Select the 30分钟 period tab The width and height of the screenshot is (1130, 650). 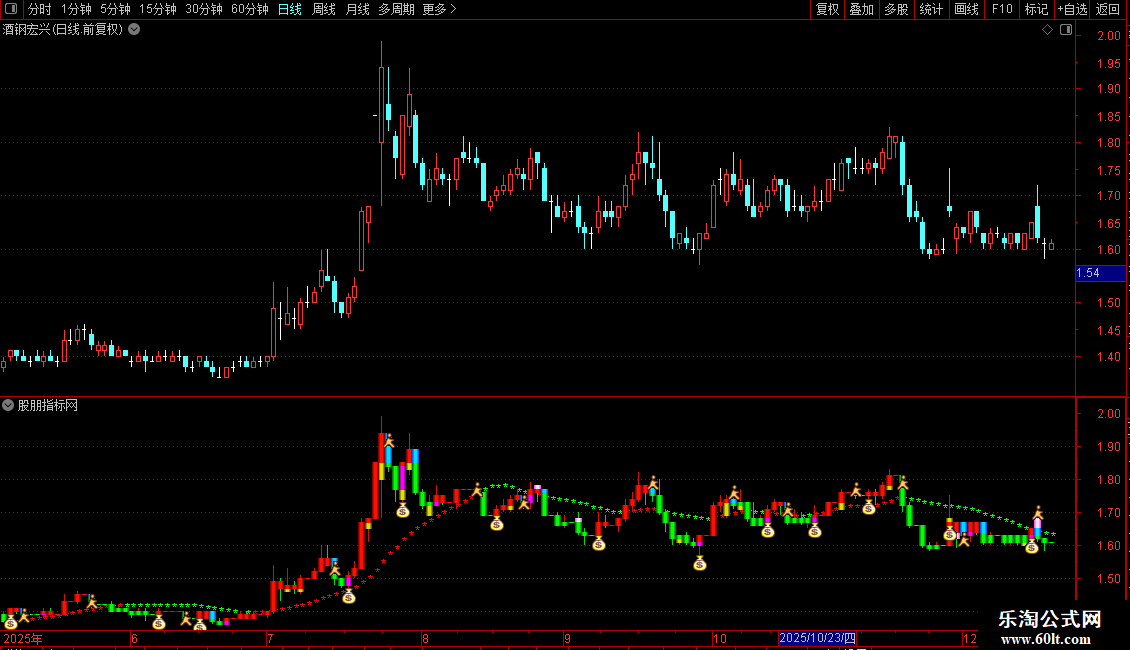204,9
